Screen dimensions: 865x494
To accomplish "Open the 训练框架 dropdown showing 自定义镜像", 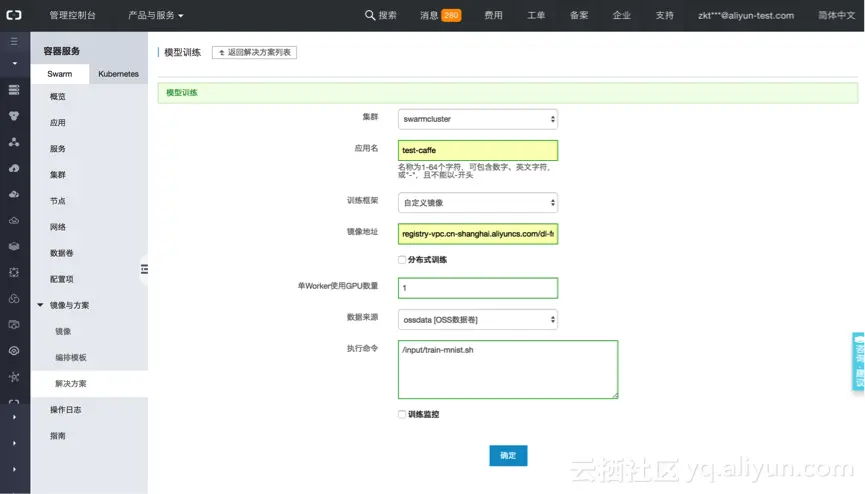I will tap(478, 203).
